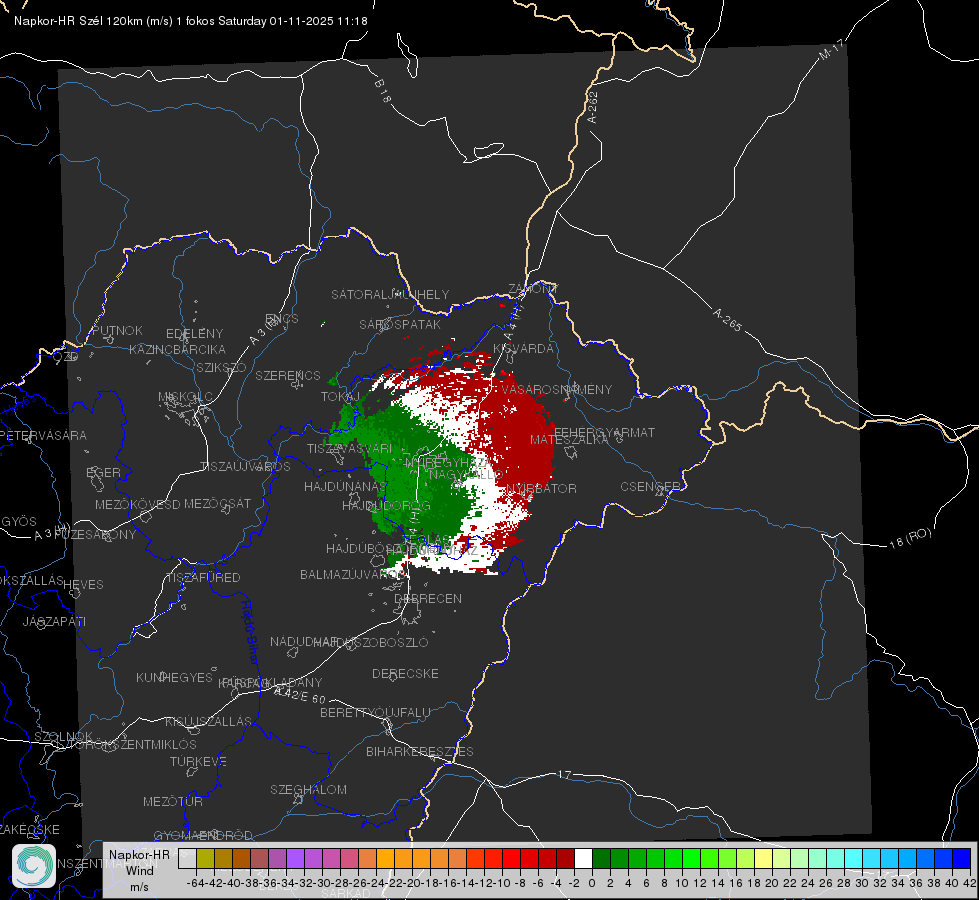Select the PÉTERVÁSÁRA label
The image size is (979, 900).
pyautogui.click(x=43, y=435)
